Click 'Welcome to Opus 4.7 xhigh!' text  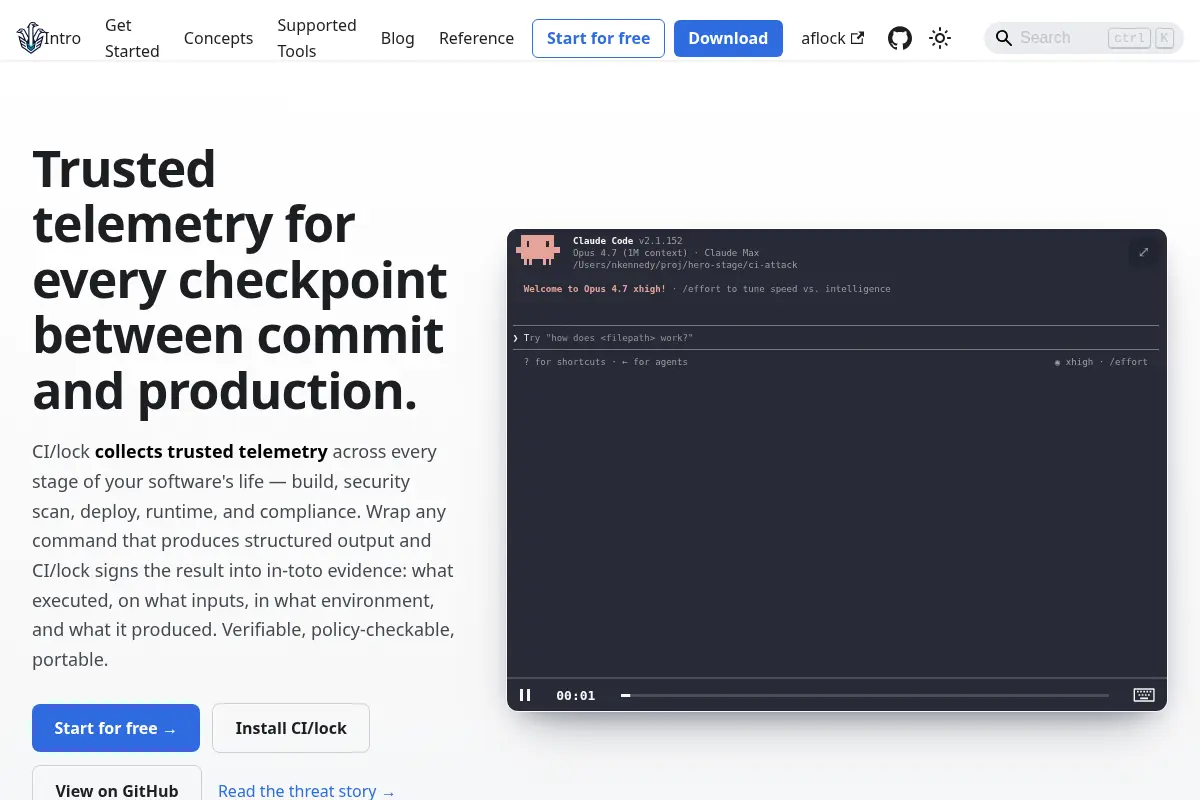(x=594, y=289)
